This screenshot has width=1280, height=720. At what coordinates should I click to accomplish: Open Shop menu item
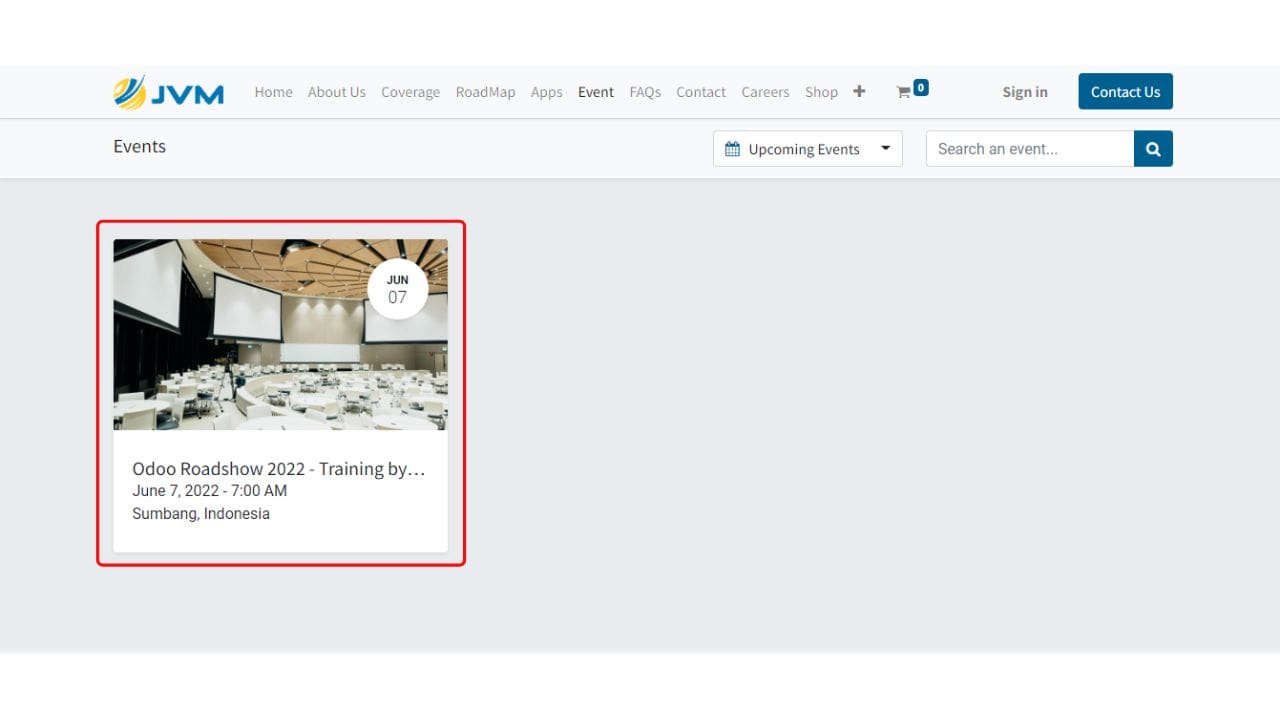click(821, 92)
